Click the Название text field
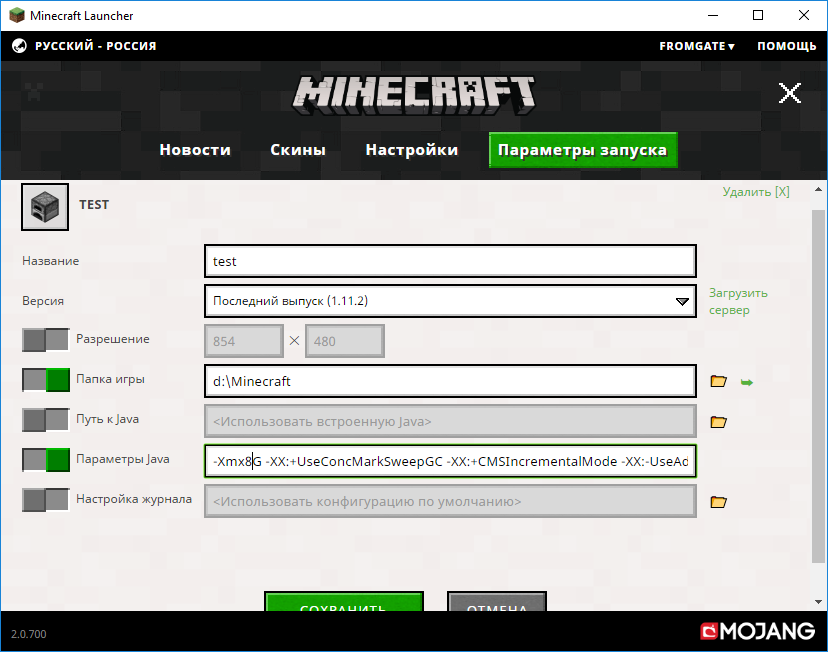The width and height of the screenshot is (828, 652). (x=449, y=261)
